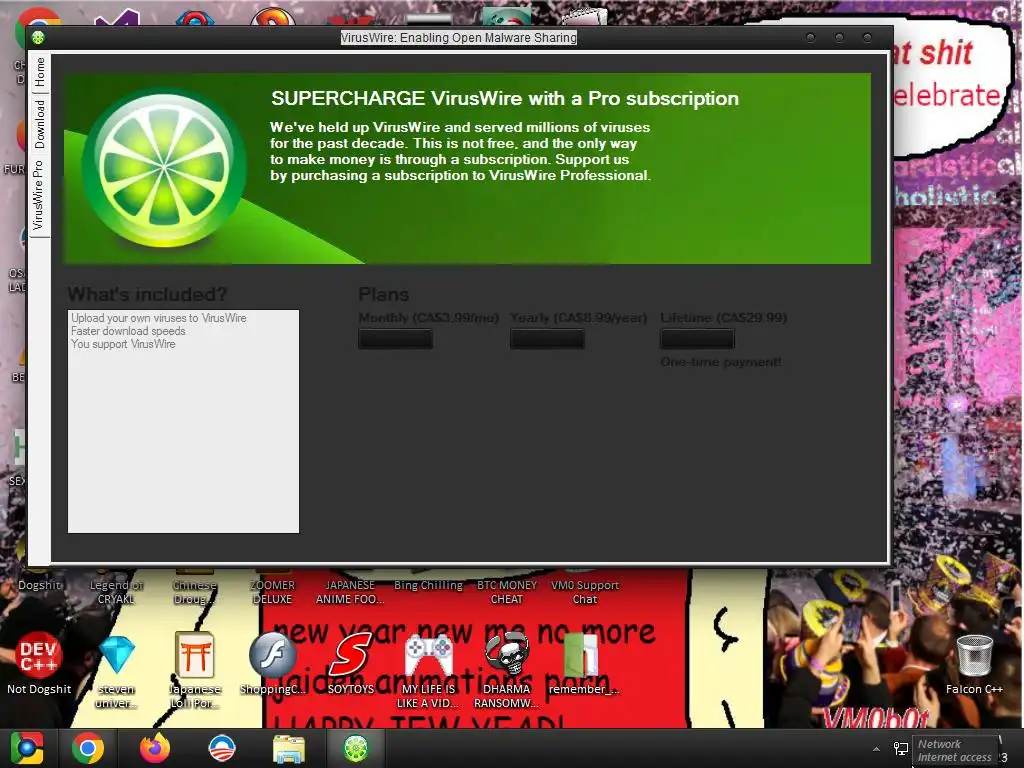Screen dimensions: 1024x768
Task: Click the lime logo in the banner
Action: pos(164,170)
